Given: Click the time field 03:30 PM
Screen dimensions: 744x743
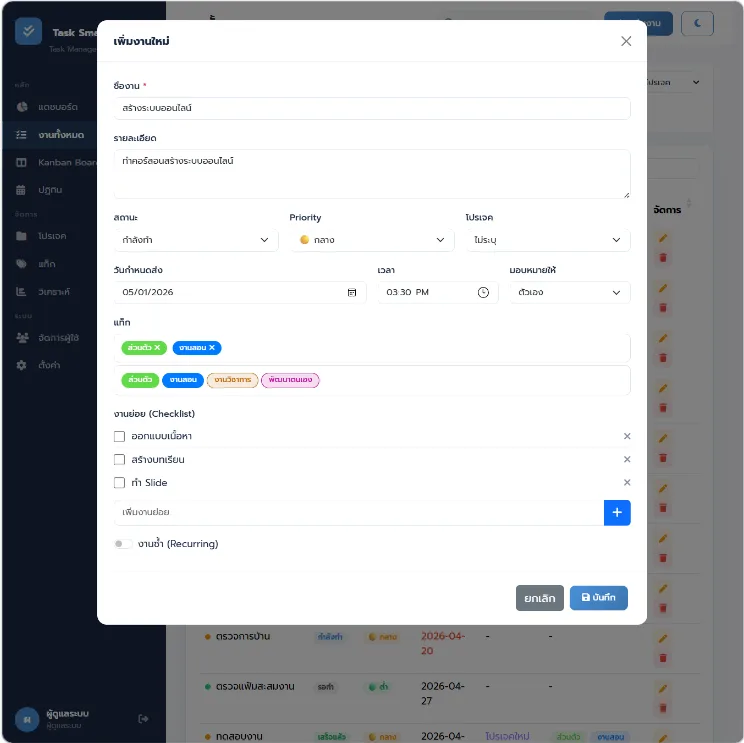Looking at the screenshot, I should point(437,292).
